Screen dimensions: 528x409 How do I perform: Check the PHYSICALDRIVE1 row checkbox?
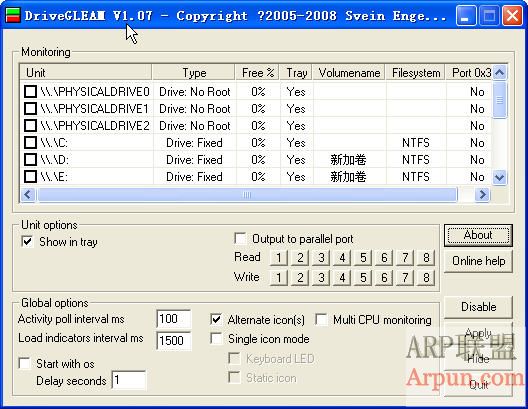coord(31,108)
